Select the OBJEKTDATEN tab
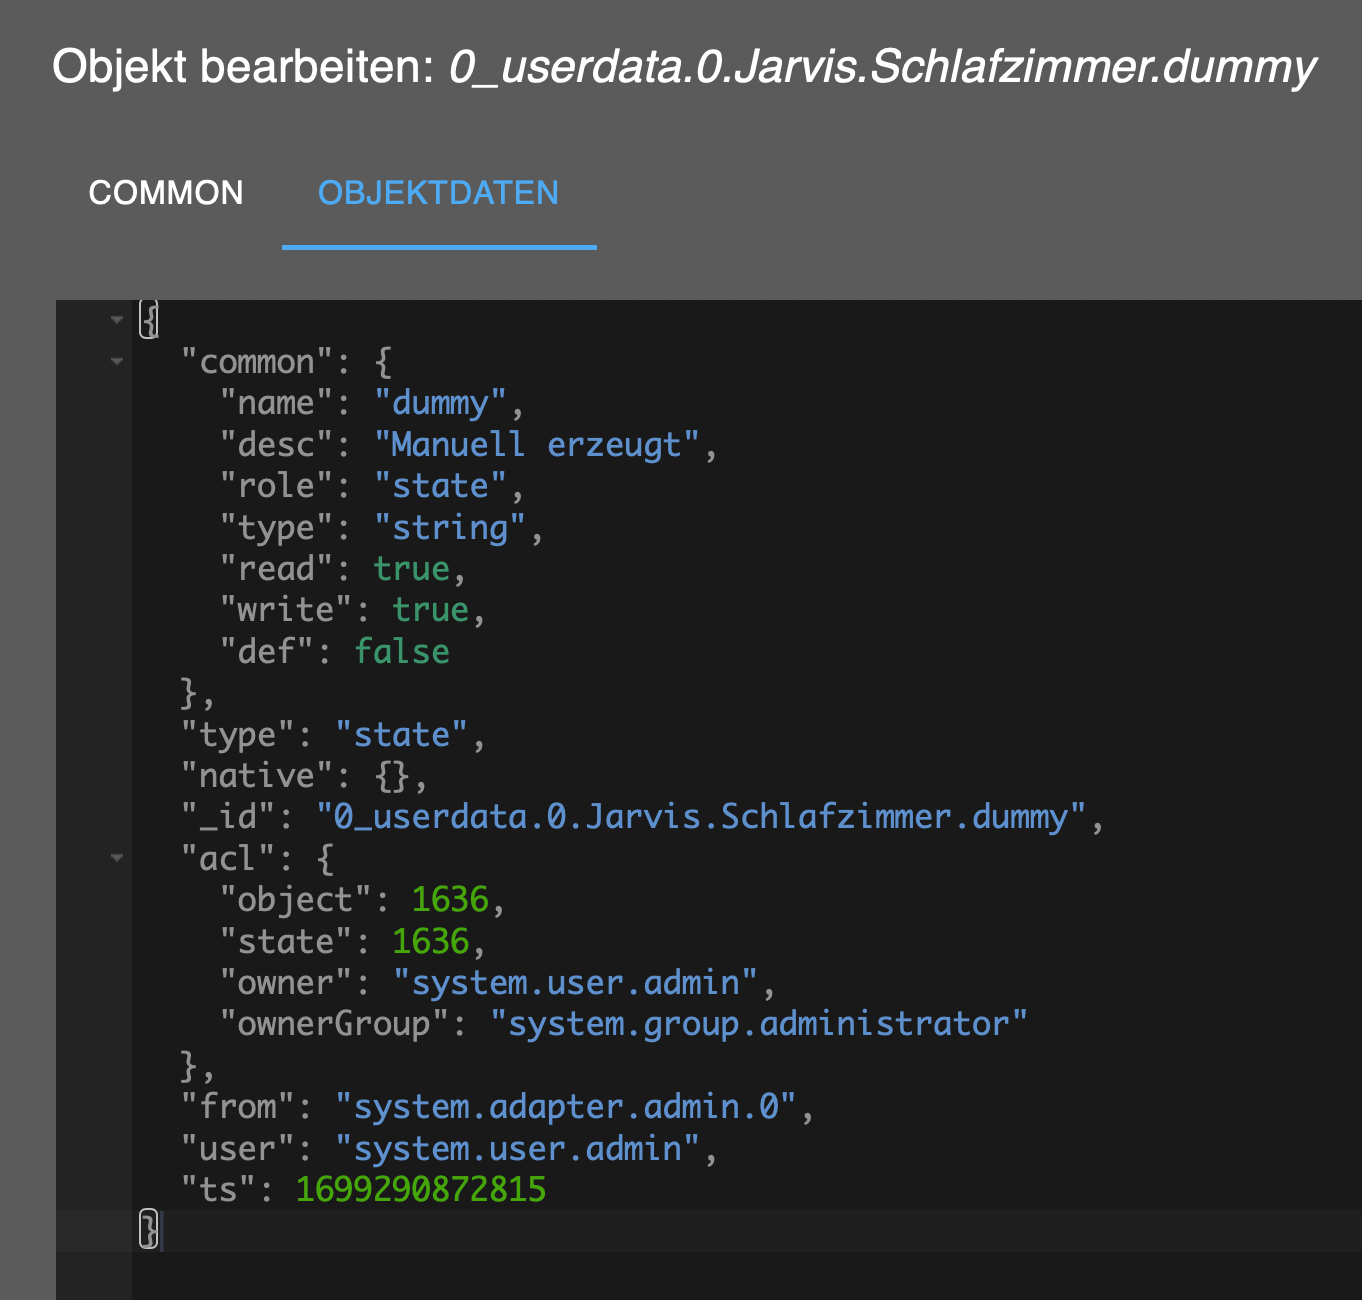This screenshot has width=1362, height=1300. (438, 192)
